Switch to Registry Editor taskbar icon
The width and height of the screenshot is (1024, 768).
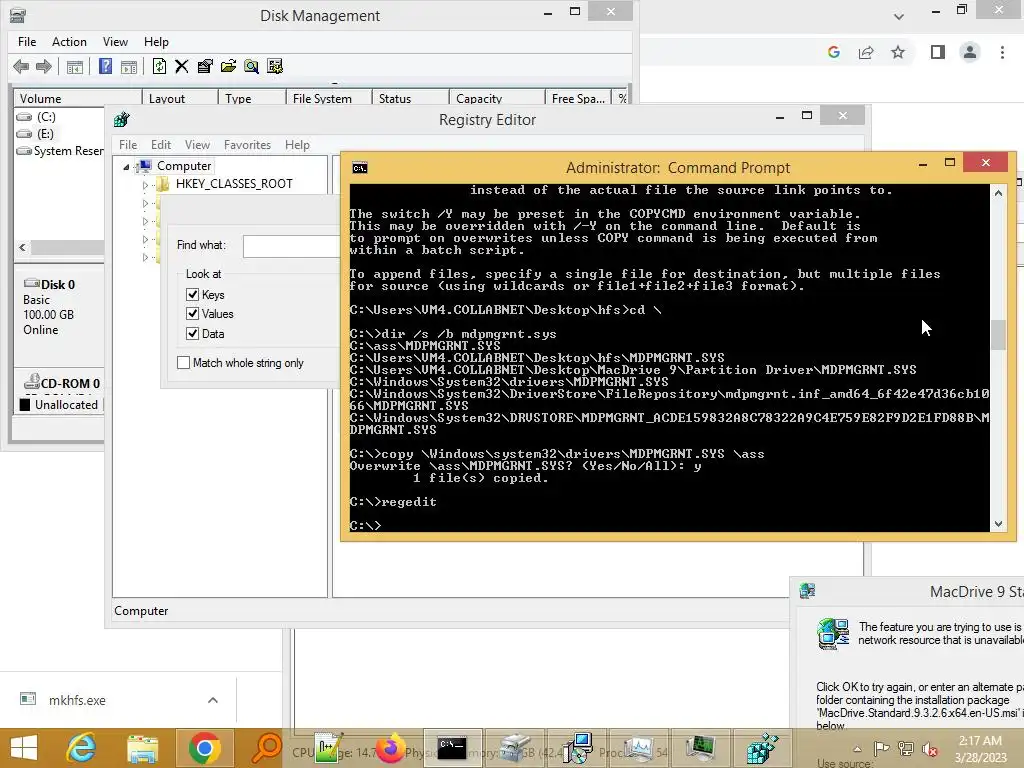coord(761,748)
